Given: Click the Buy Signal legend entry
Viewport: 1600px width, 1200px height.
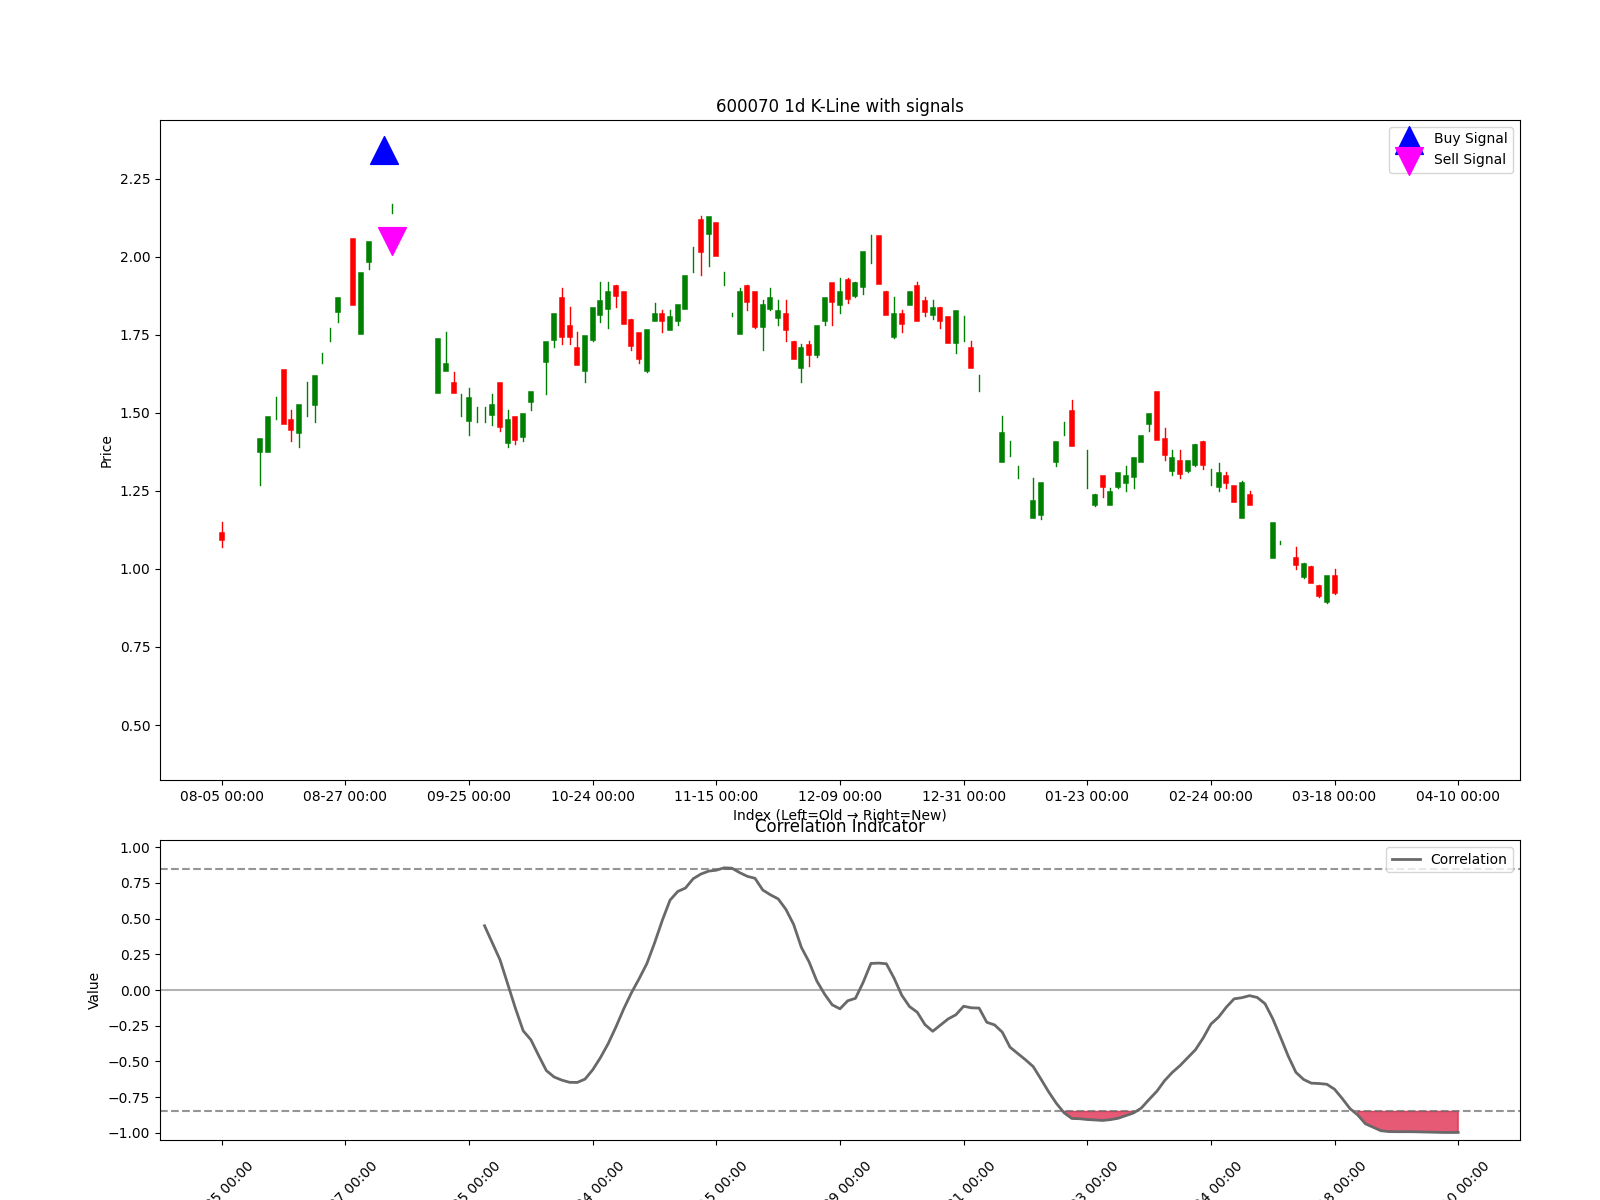Looking at the screenshot, I should point(1451,139).
